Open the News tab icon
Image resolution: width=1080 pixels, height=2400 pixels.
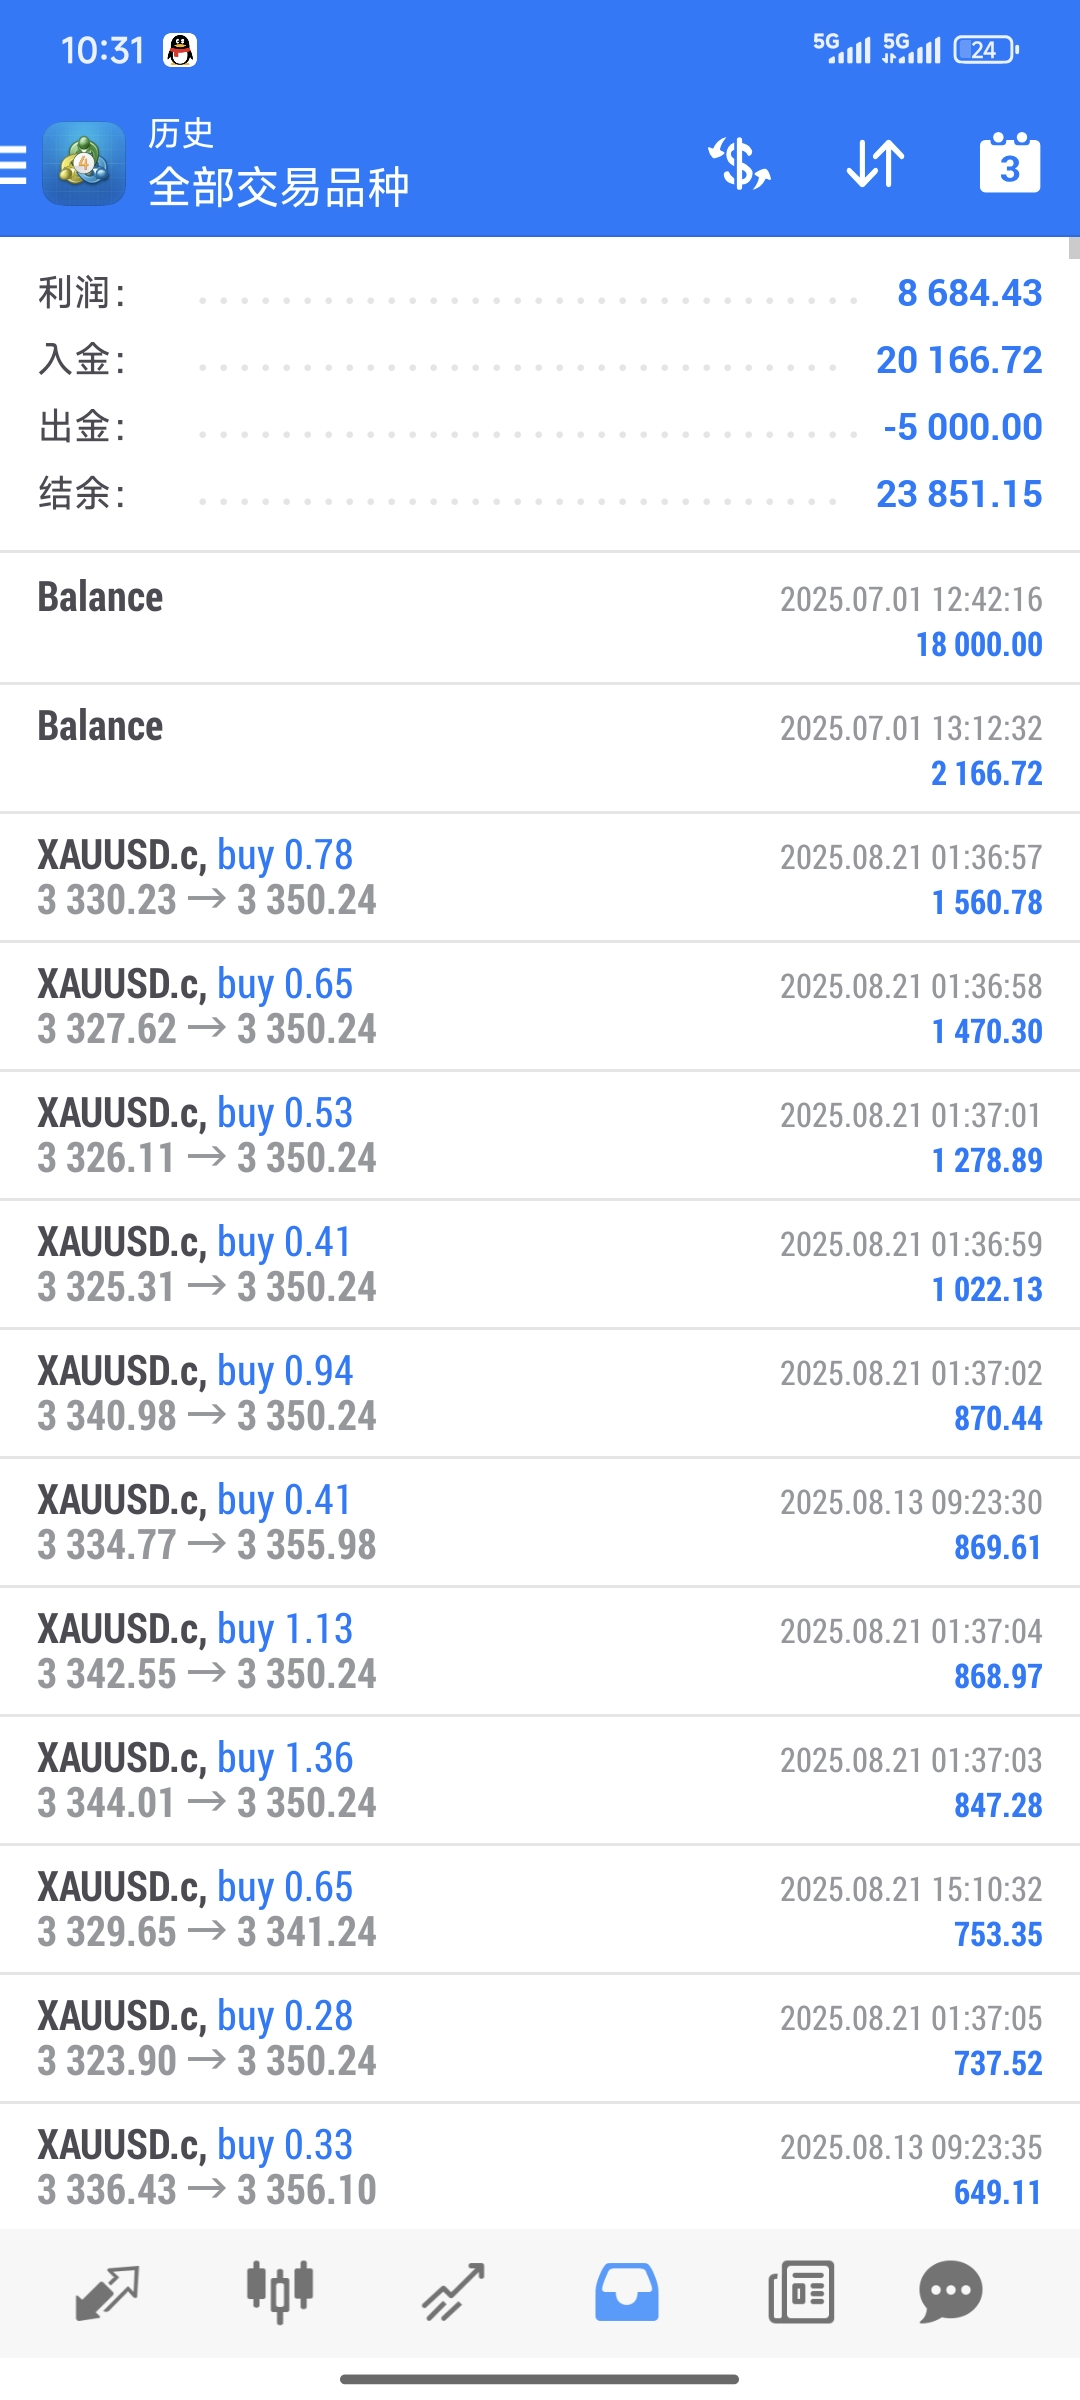point(801,2292)
